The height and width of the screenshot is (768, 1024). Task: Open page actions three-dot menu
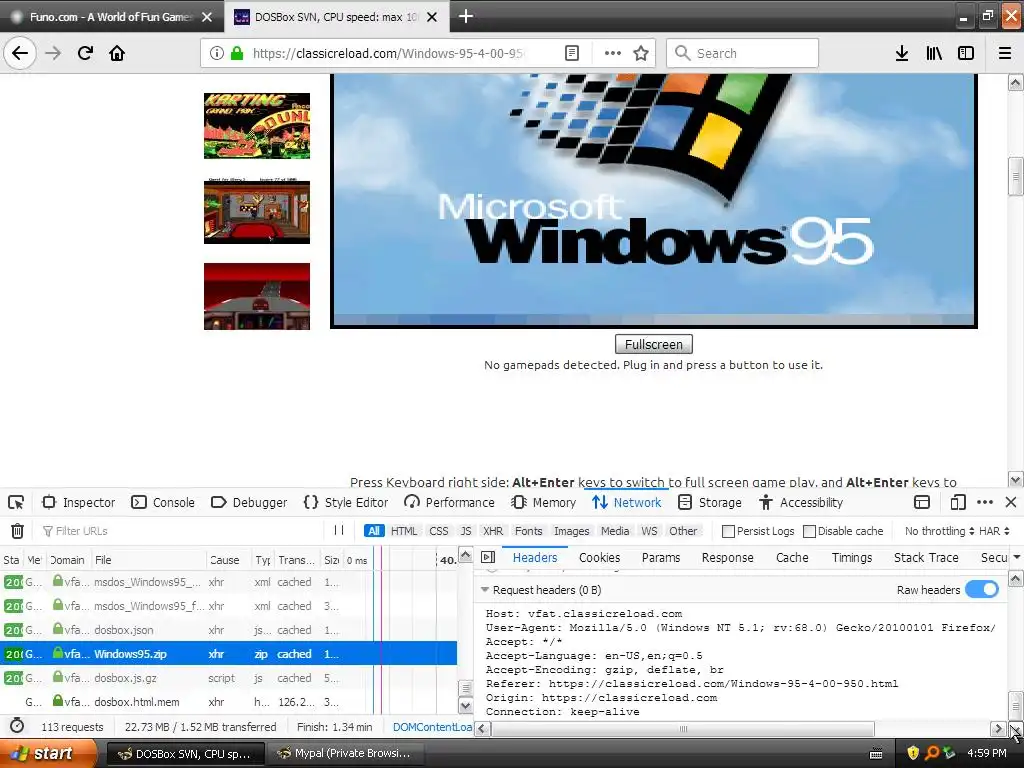613,53
